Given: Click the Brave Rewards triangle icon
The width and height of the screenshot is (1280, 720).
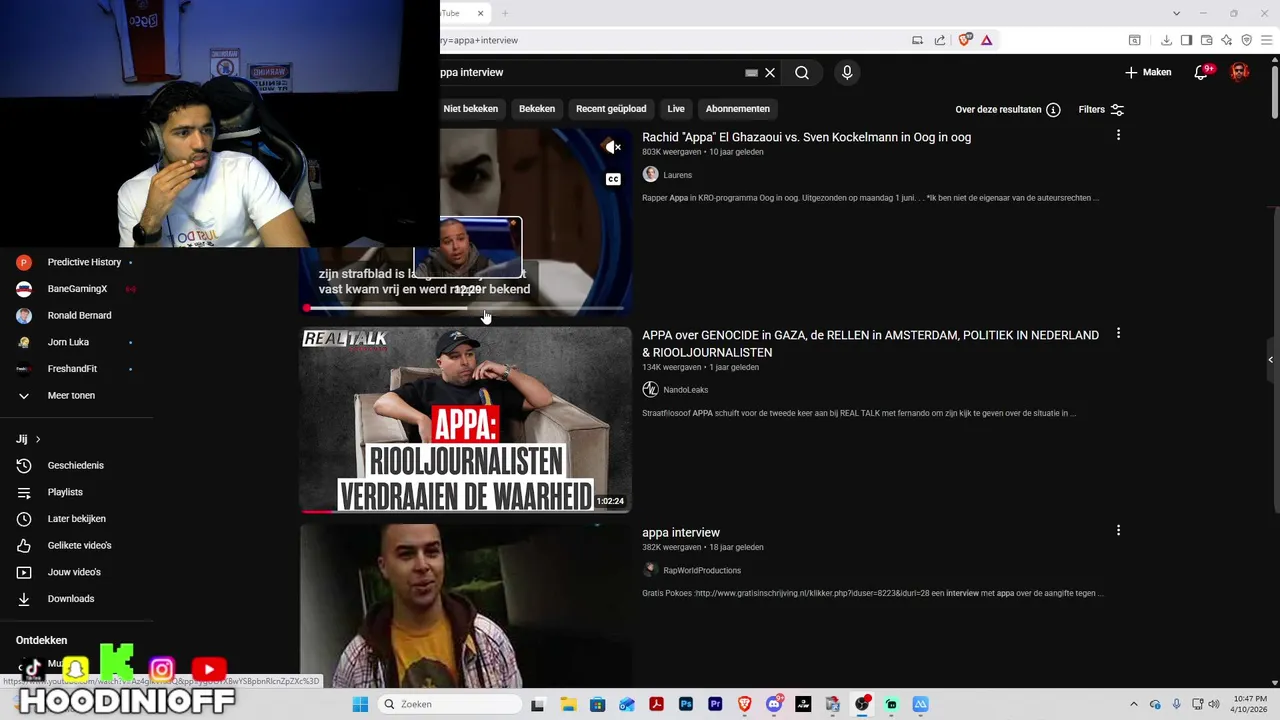Looking at the screenshot, I should click(x=987, y=40).
